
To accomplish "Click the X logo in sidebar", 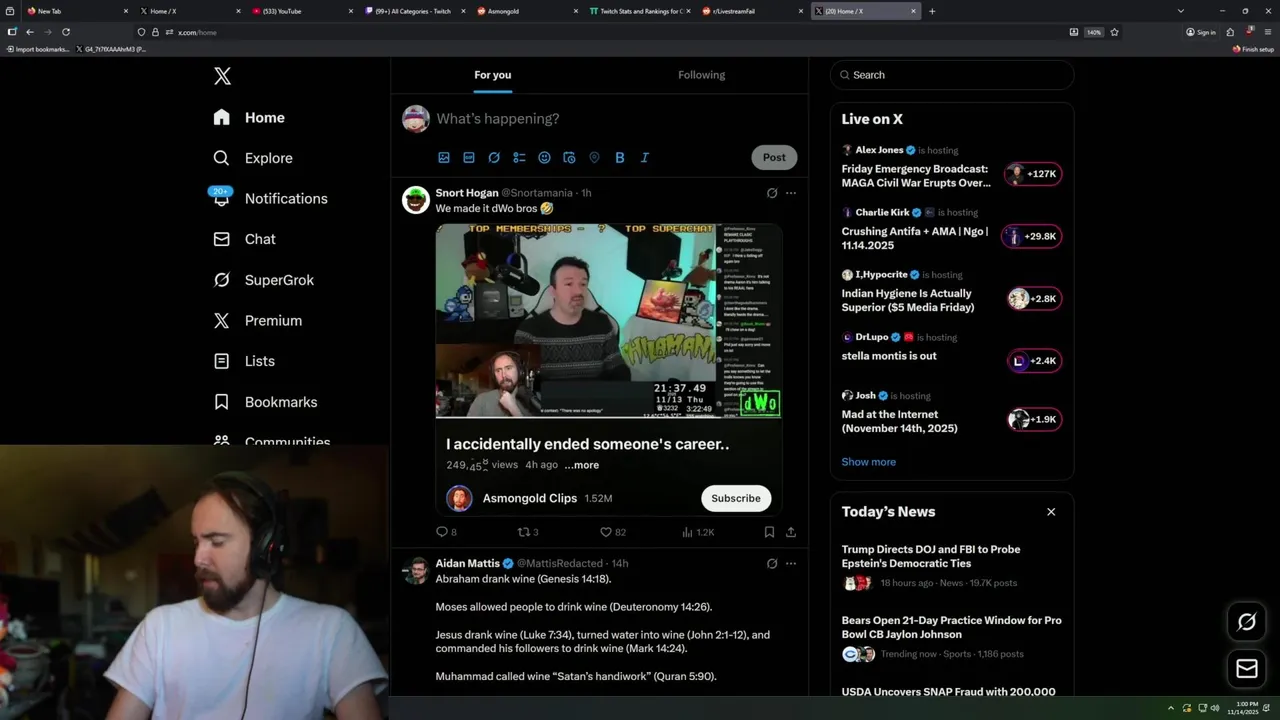I will [x=222, y=76].
